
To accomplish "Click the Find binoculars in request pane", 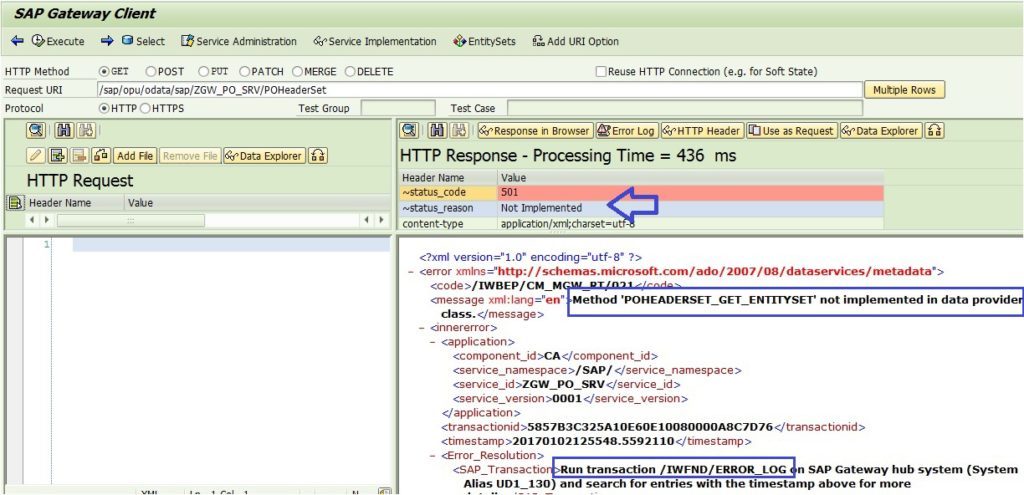I will point(64,131).
